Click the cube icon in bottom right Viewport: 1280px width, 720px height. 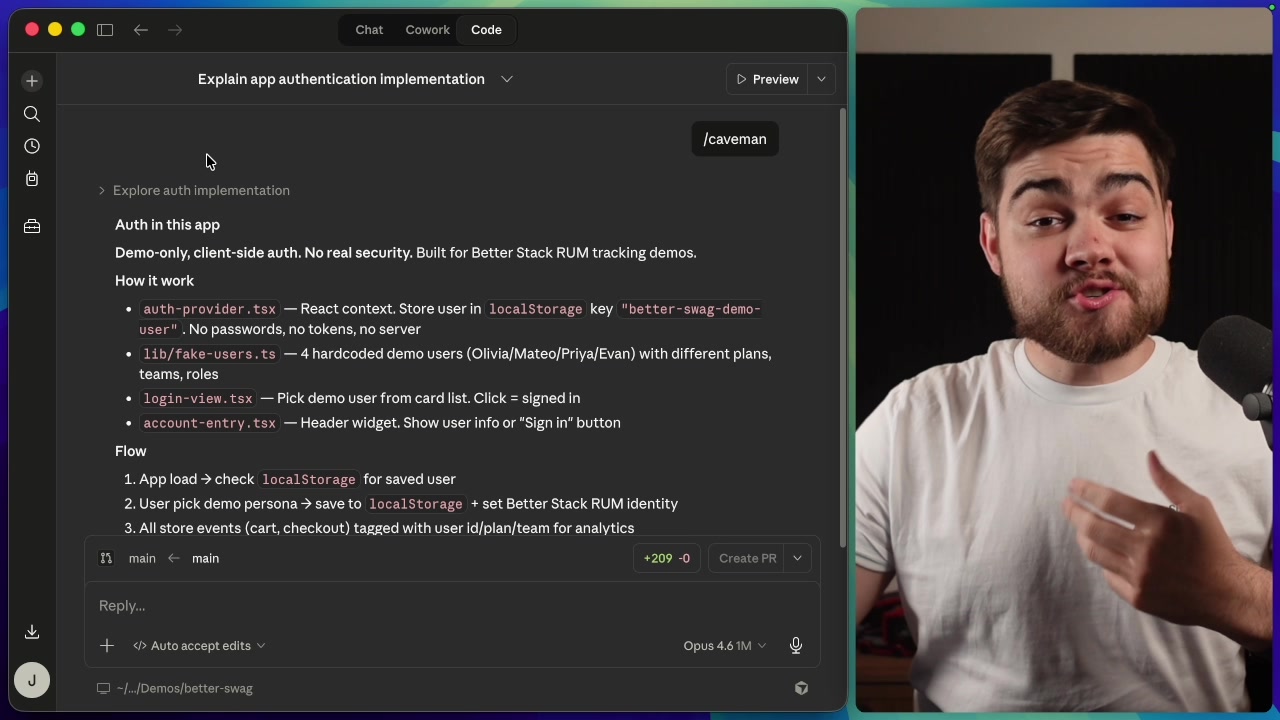pos(801,688)
